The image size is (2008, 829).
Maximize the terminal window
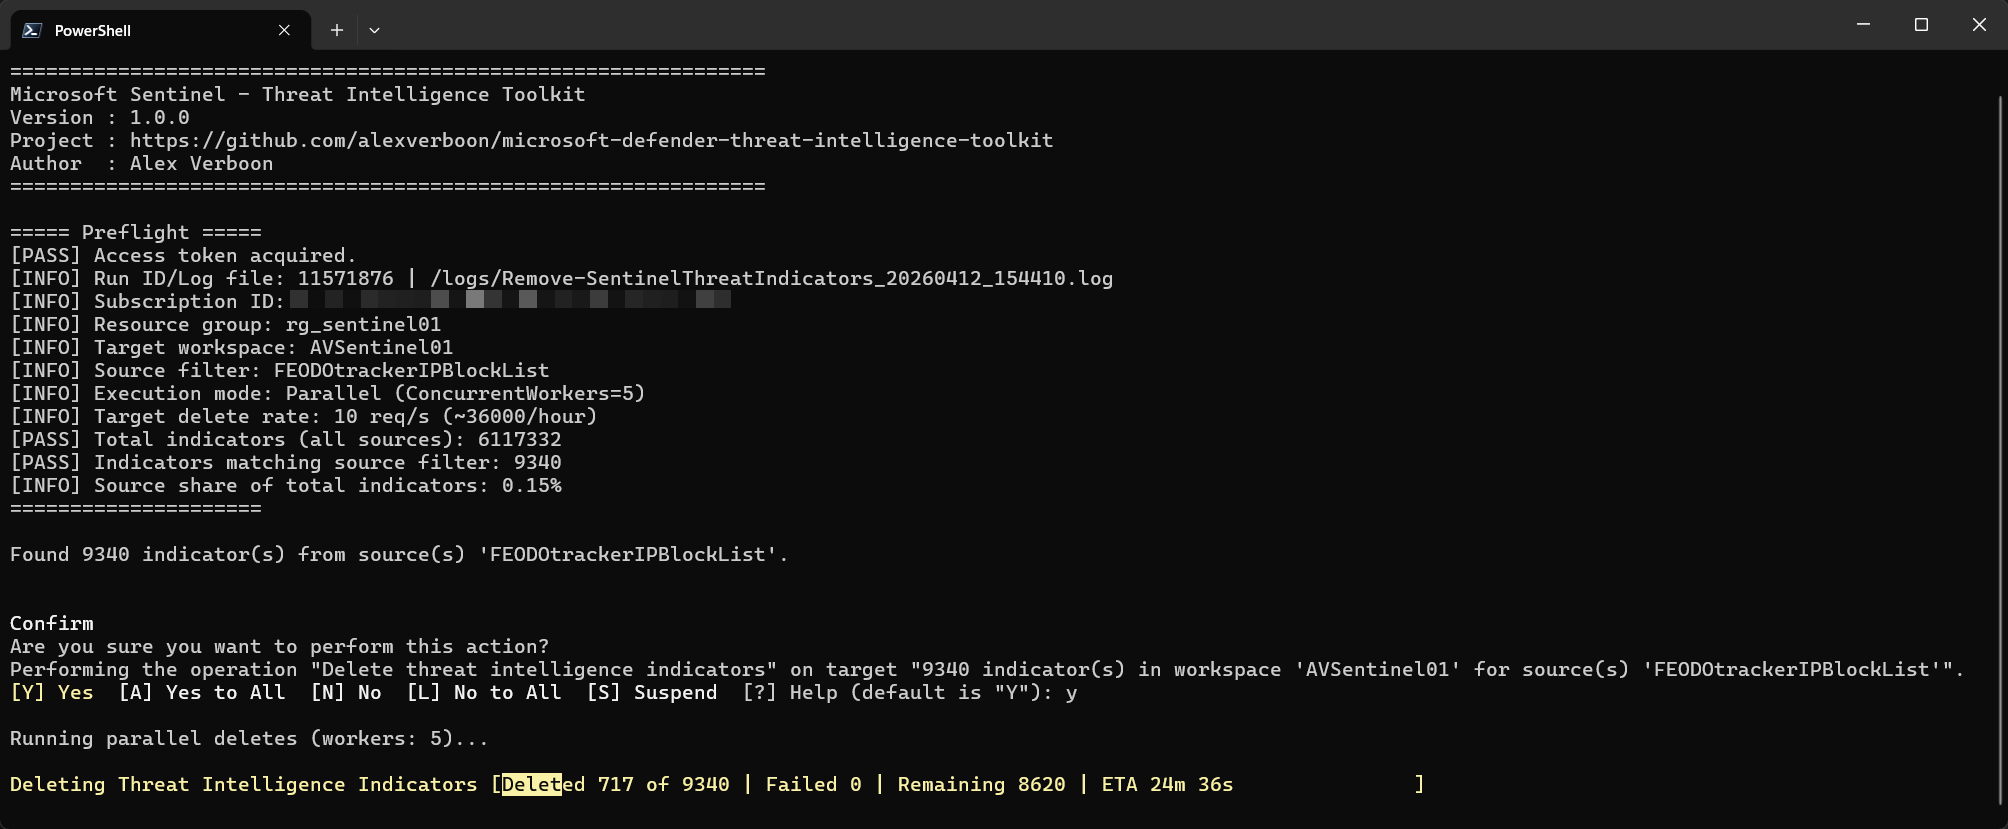tap(1921, 25)
